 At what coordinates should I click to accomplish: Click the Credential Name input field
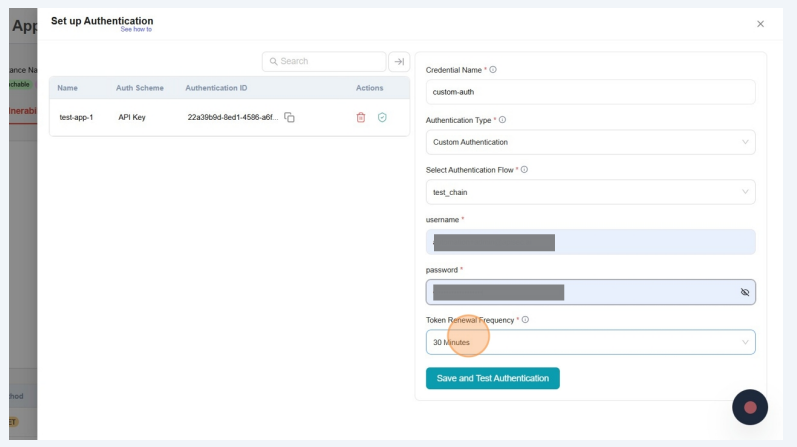[x=590, y=92]
